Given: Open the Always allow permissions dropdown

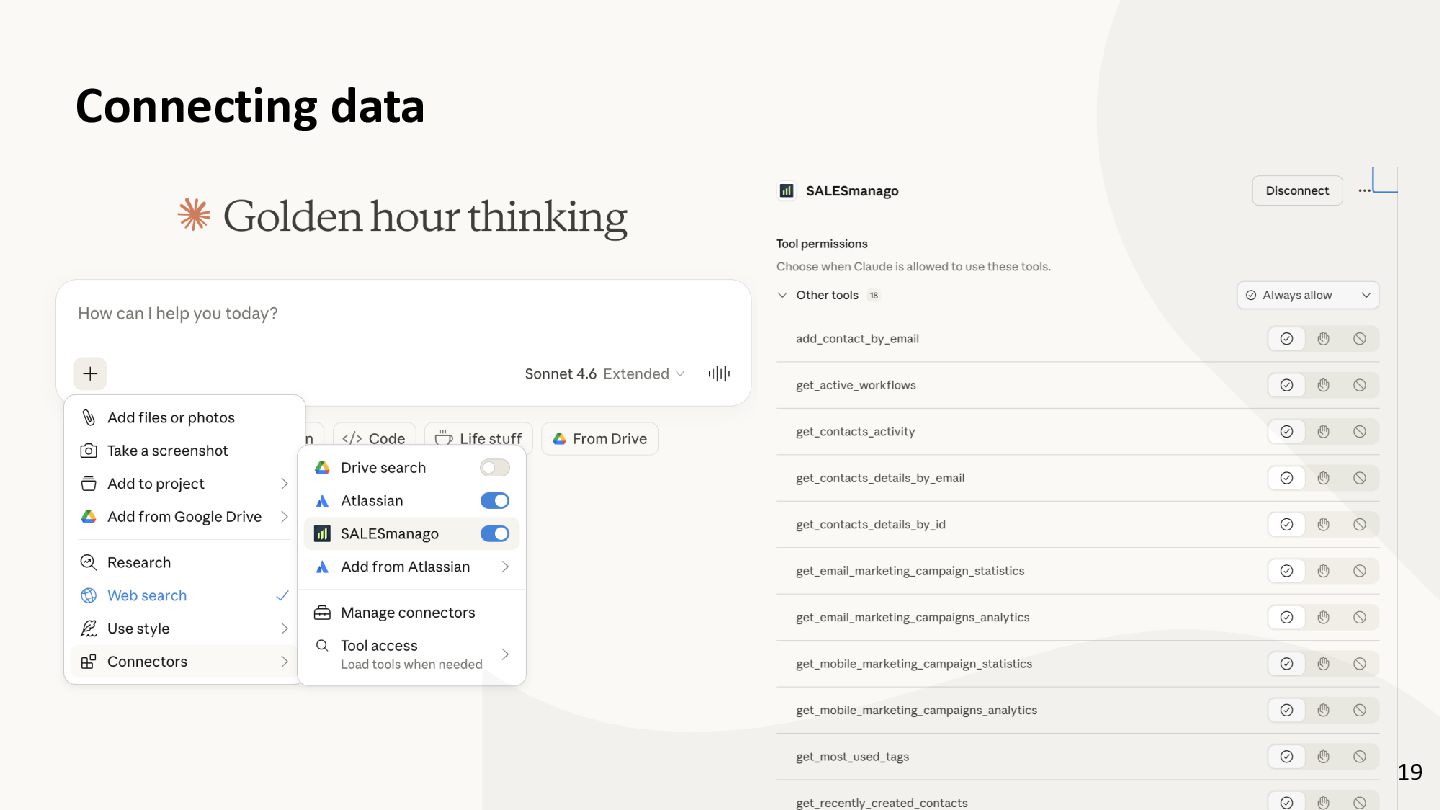Looking at the screenshot, I should click(x=1308, y=295).
